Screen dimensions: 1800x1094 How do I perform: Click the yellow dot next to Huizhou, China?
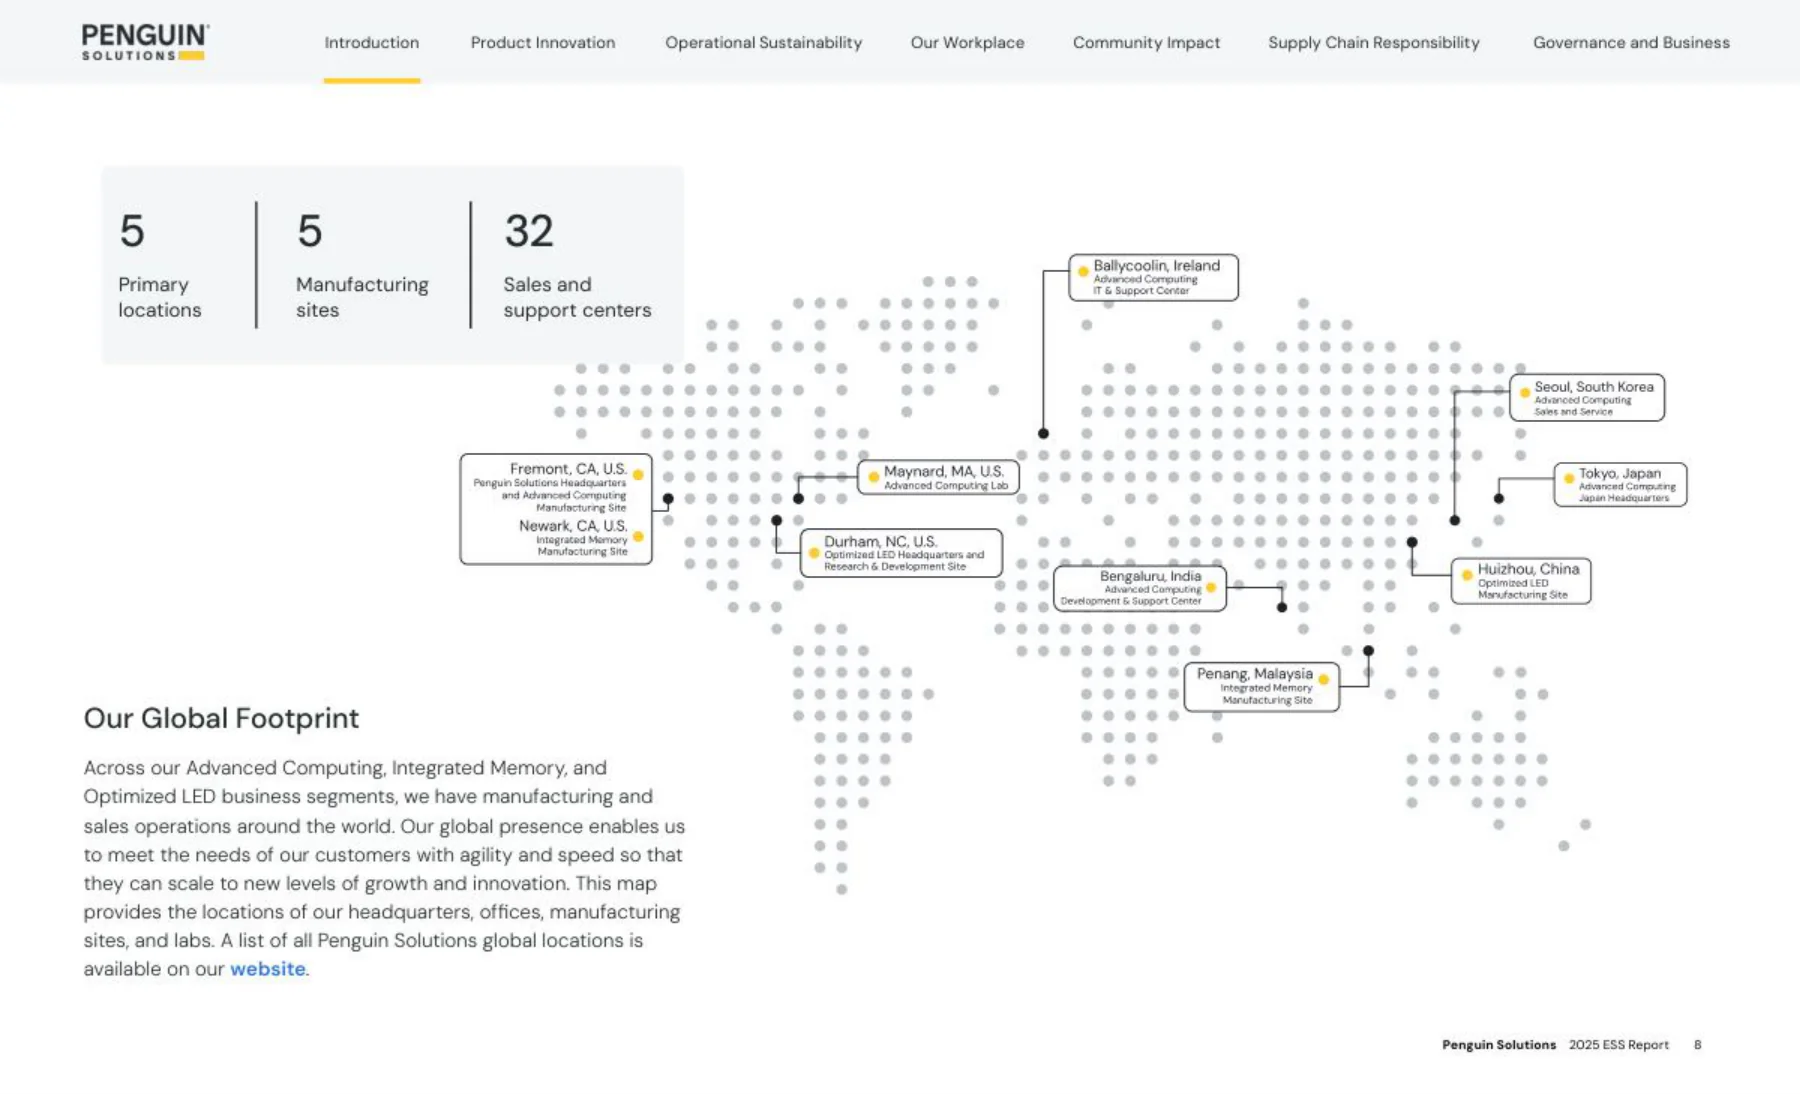pyautogui.click(x=1467, y=575)
